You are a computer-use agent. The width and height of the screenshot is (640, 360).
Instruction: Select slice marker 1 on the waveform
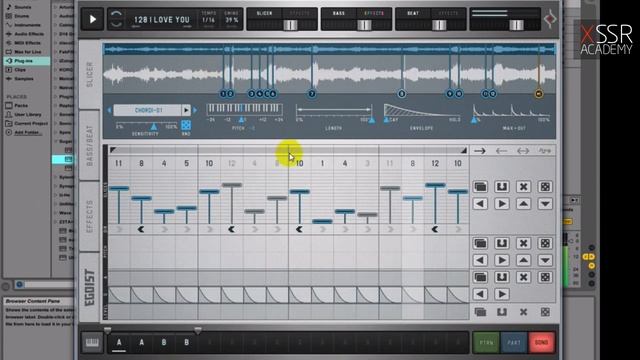coord(223,94)
